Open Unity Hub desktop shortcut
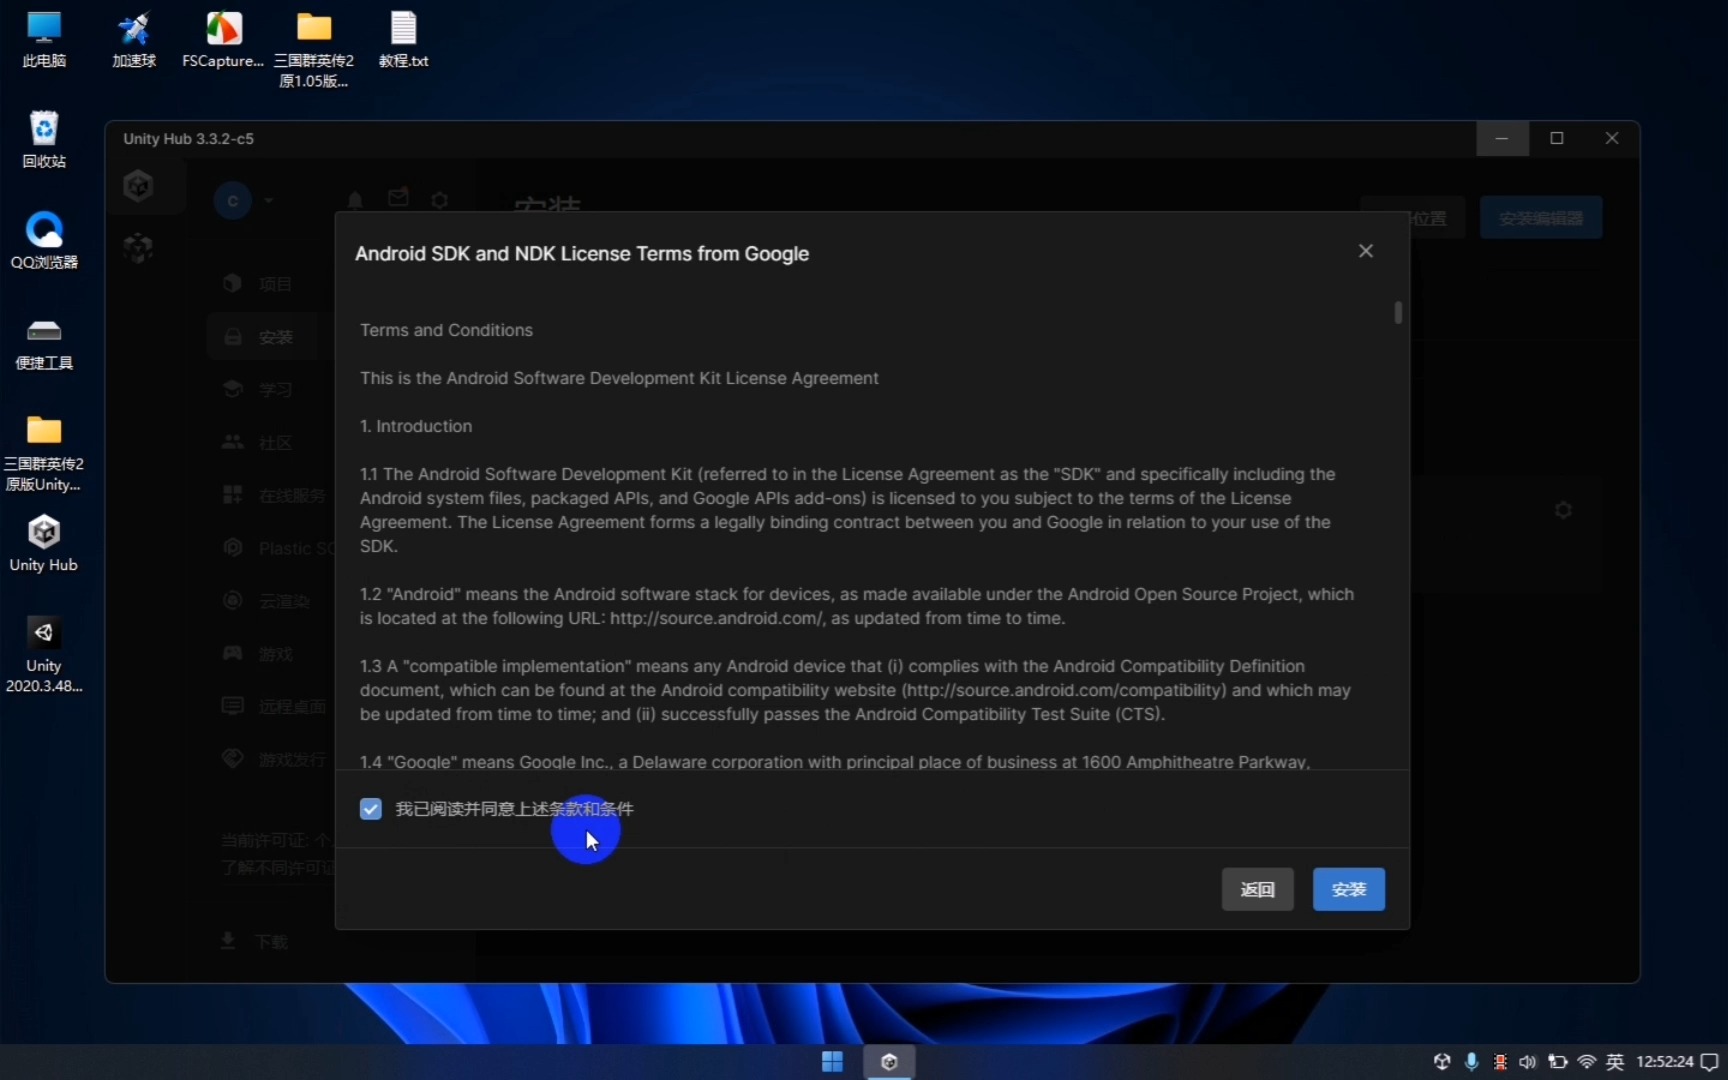The width and height of the screenshot is (1728, 1080). click(x=44, y=543)
